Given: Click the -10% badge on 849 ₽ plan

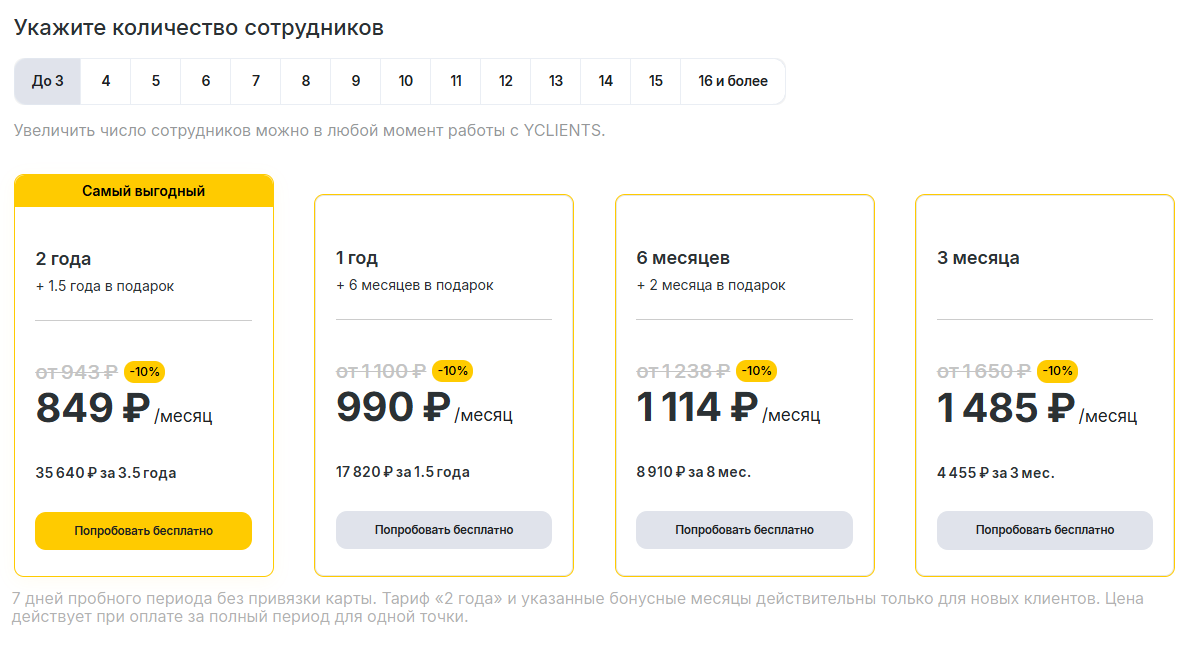Looking at the screenshot, I should click(145, 372).
